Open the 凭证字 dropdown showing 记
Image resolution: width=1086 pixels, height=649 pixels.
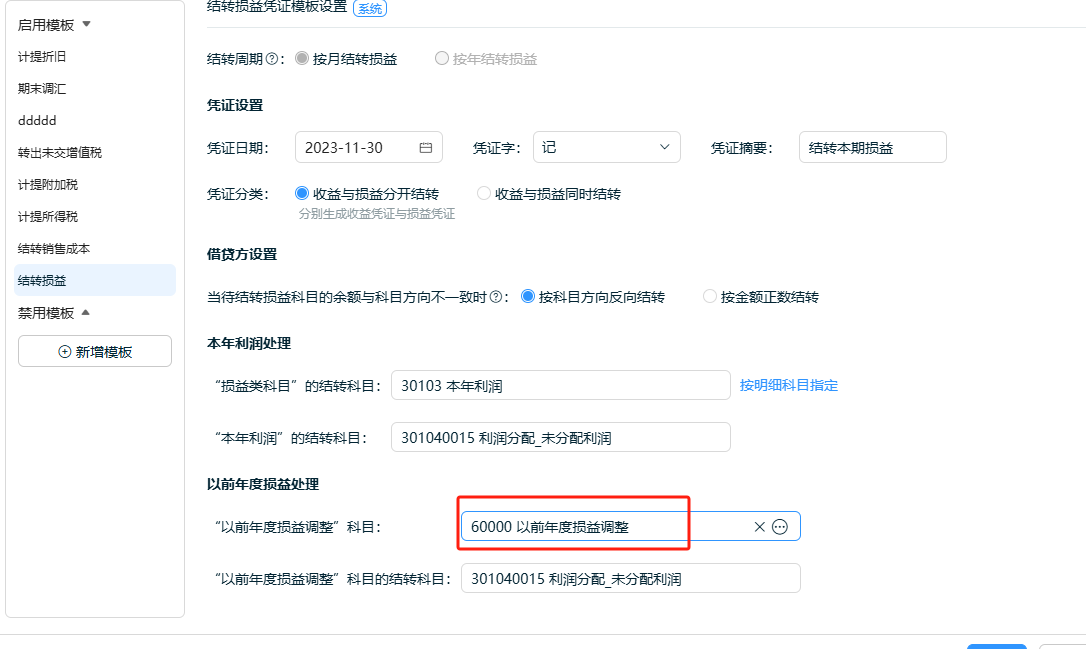[x=606, y=148]
